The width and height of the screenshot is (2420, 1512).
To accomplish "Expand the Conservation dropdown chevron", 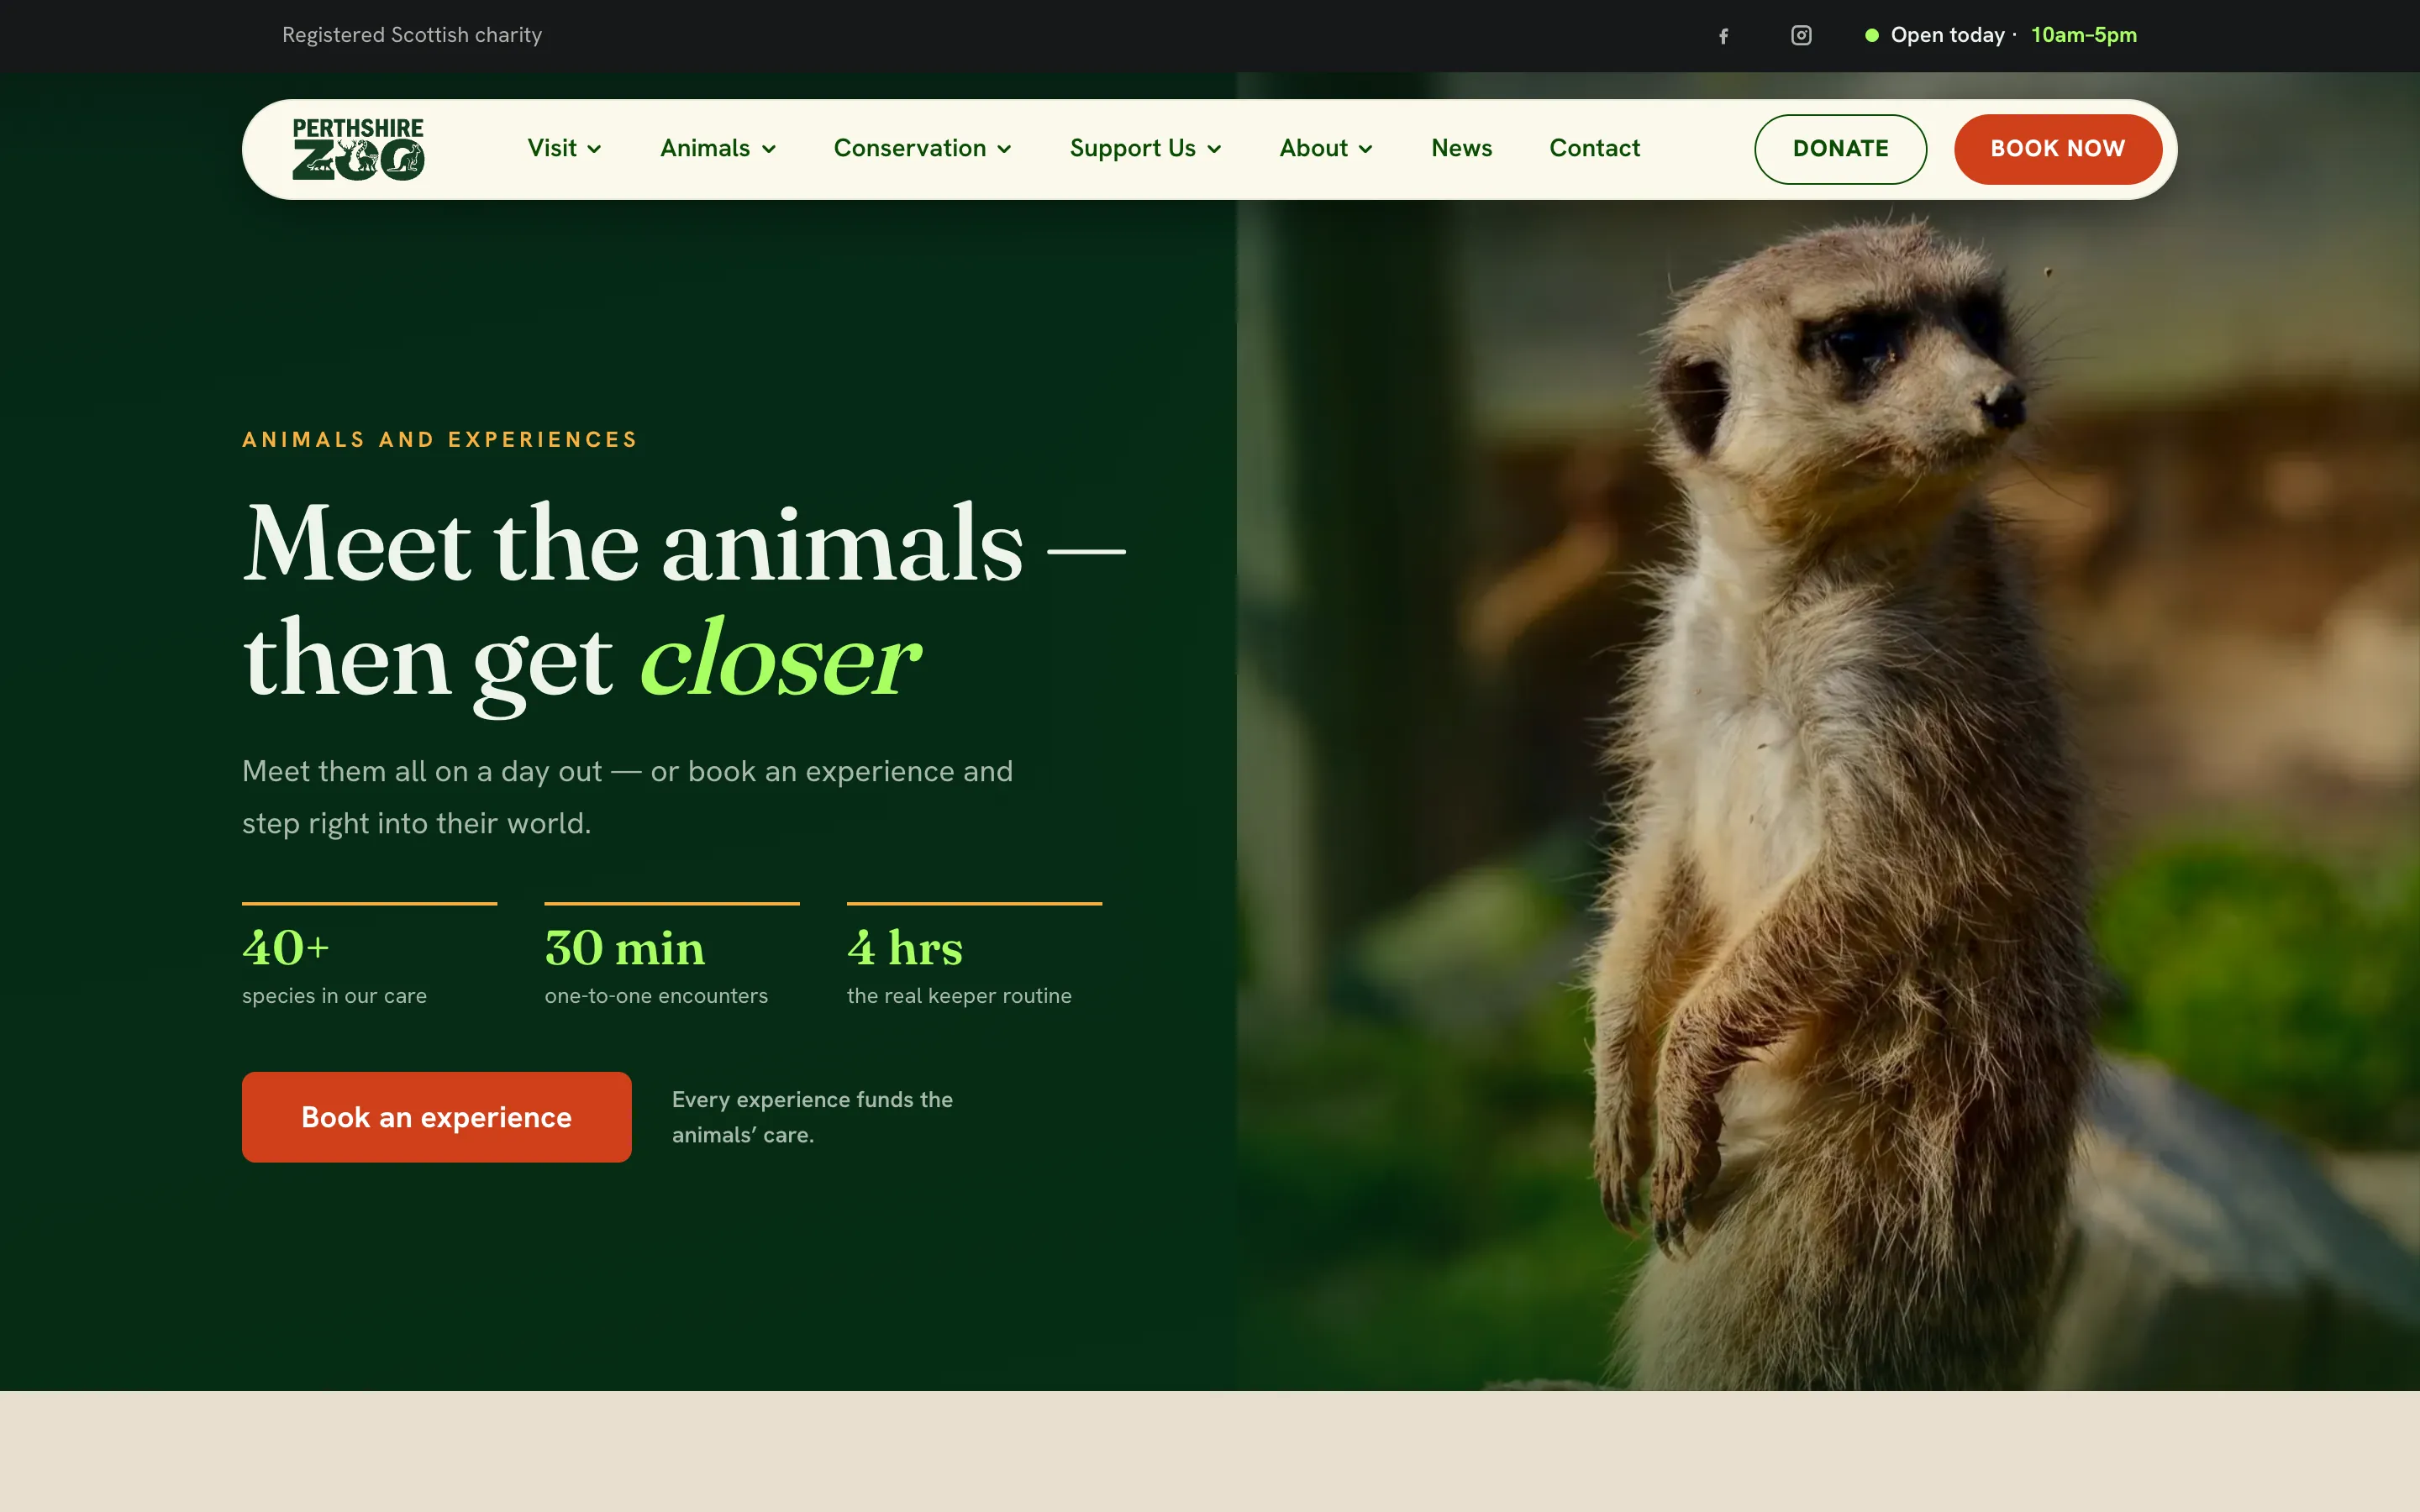I will (x=1004, y=150).
